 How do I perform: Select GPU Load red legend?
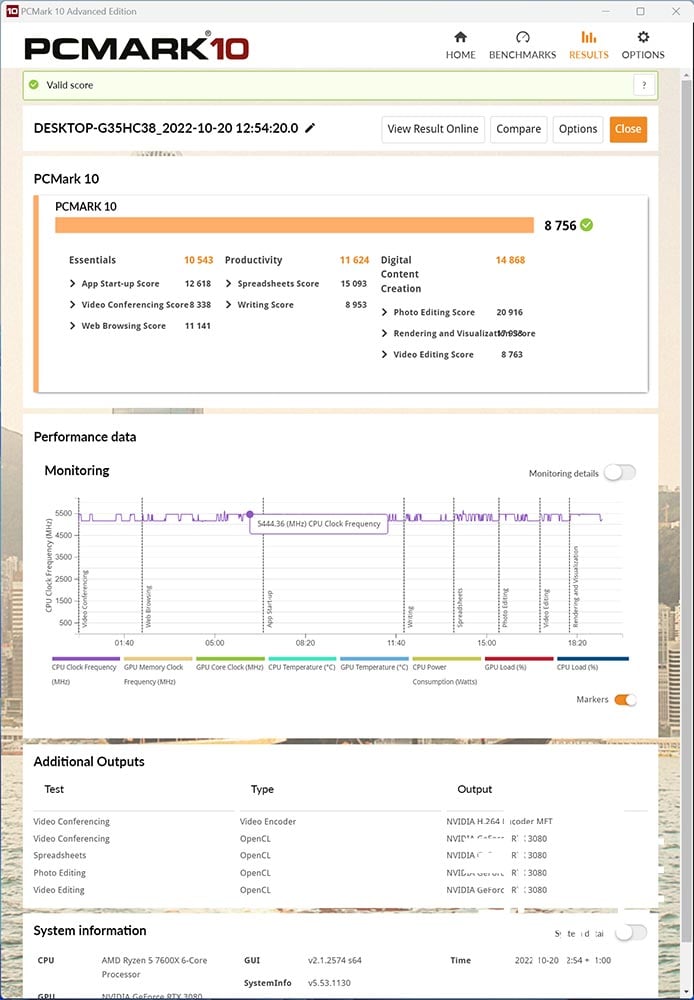coord(519,663)
